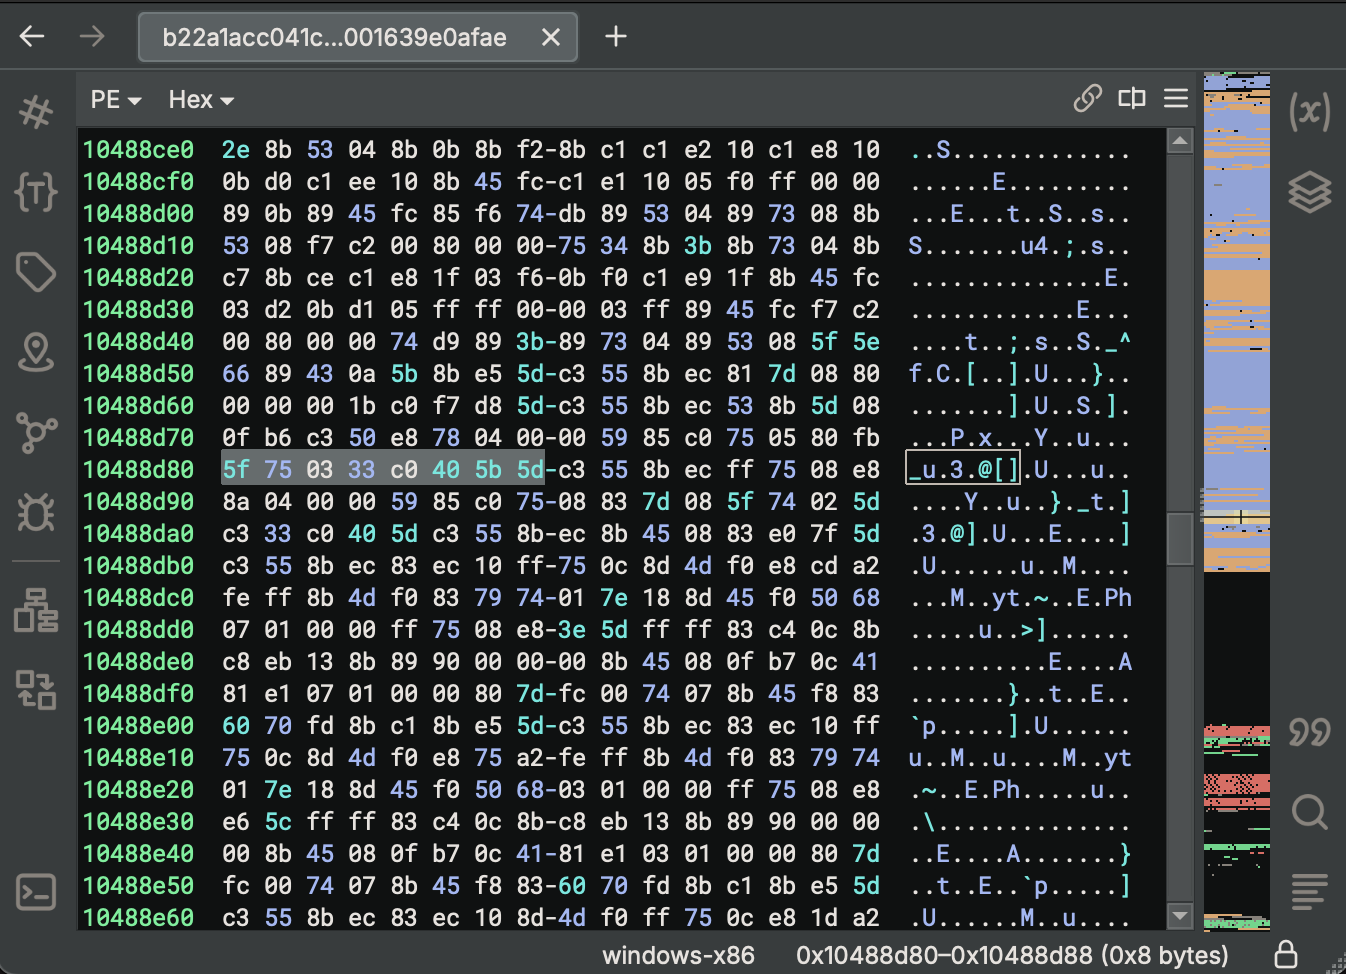Click the vertical scrollbar thumb
1346x974 pixels.
click(x=1180, y=538)
